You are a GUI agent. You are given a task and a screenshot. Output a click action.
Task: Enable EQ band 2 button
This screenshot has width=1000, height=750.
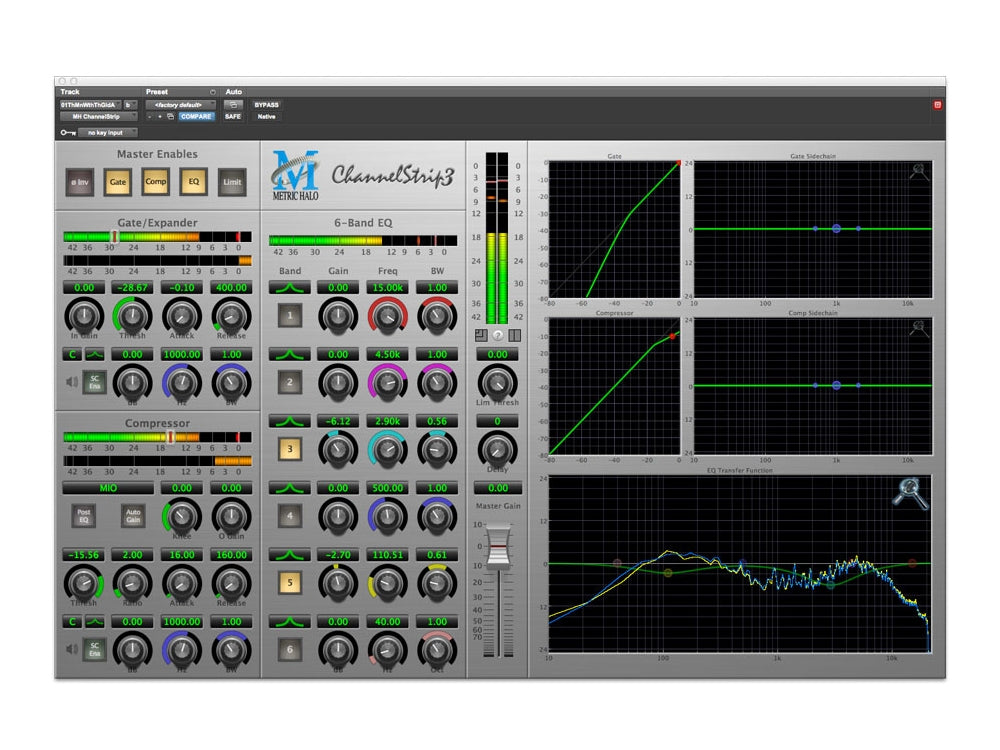tap(290, 382)
